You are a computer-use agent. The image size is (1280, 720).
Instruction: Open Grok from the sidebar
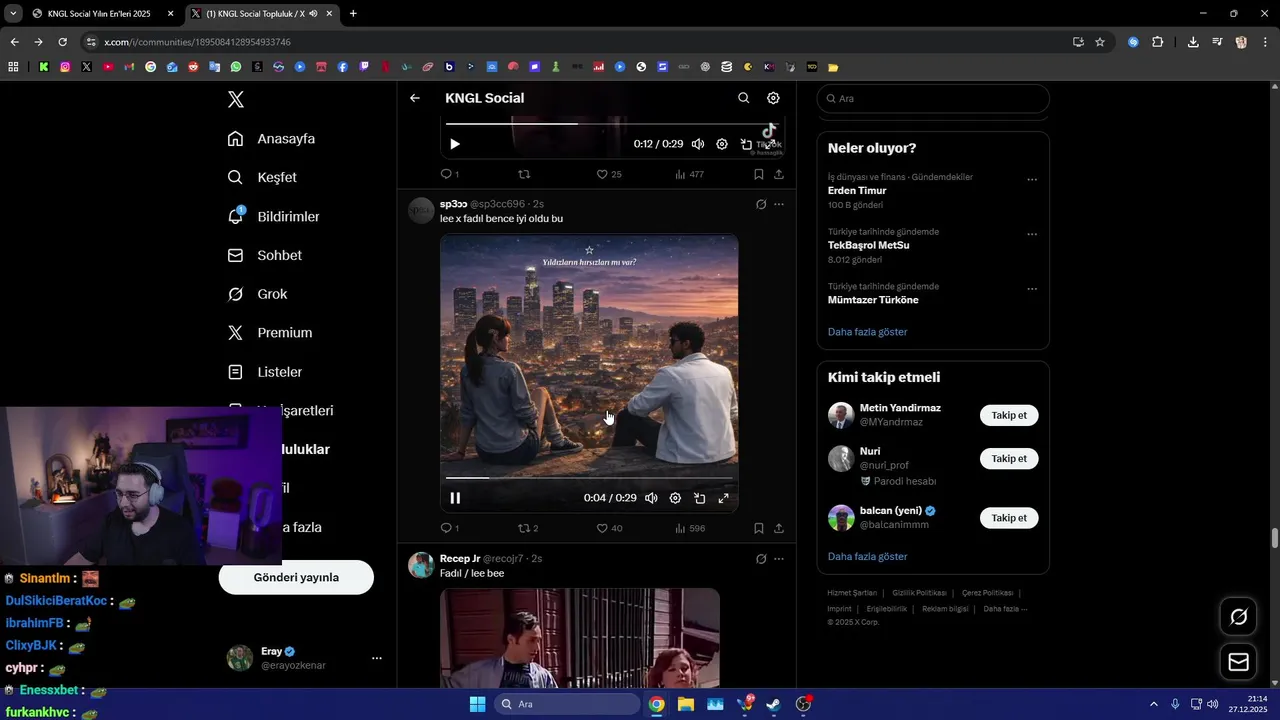click(x=258, y=294)
